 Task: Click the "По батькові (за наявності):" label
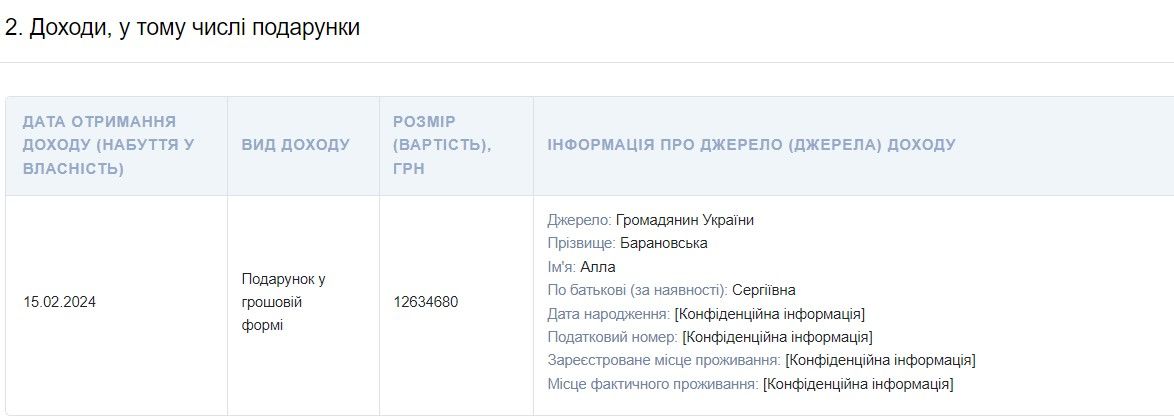tap(637, 290)
